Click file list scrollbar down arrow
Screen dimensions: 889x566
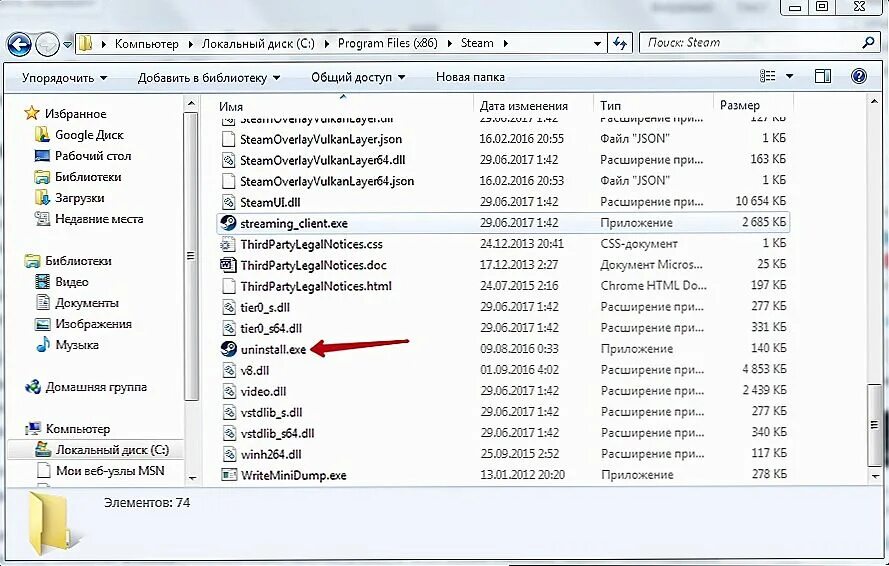tap(874, 477)
